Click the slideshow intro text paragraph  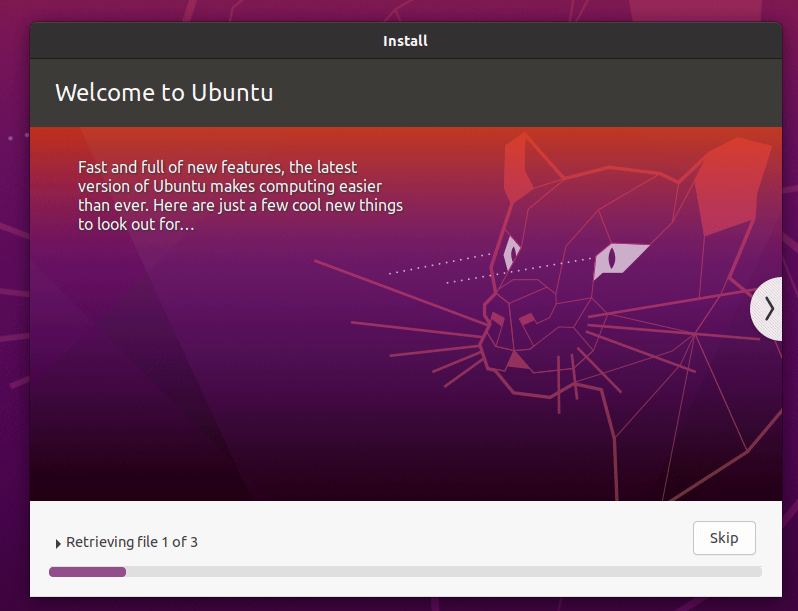240,195
